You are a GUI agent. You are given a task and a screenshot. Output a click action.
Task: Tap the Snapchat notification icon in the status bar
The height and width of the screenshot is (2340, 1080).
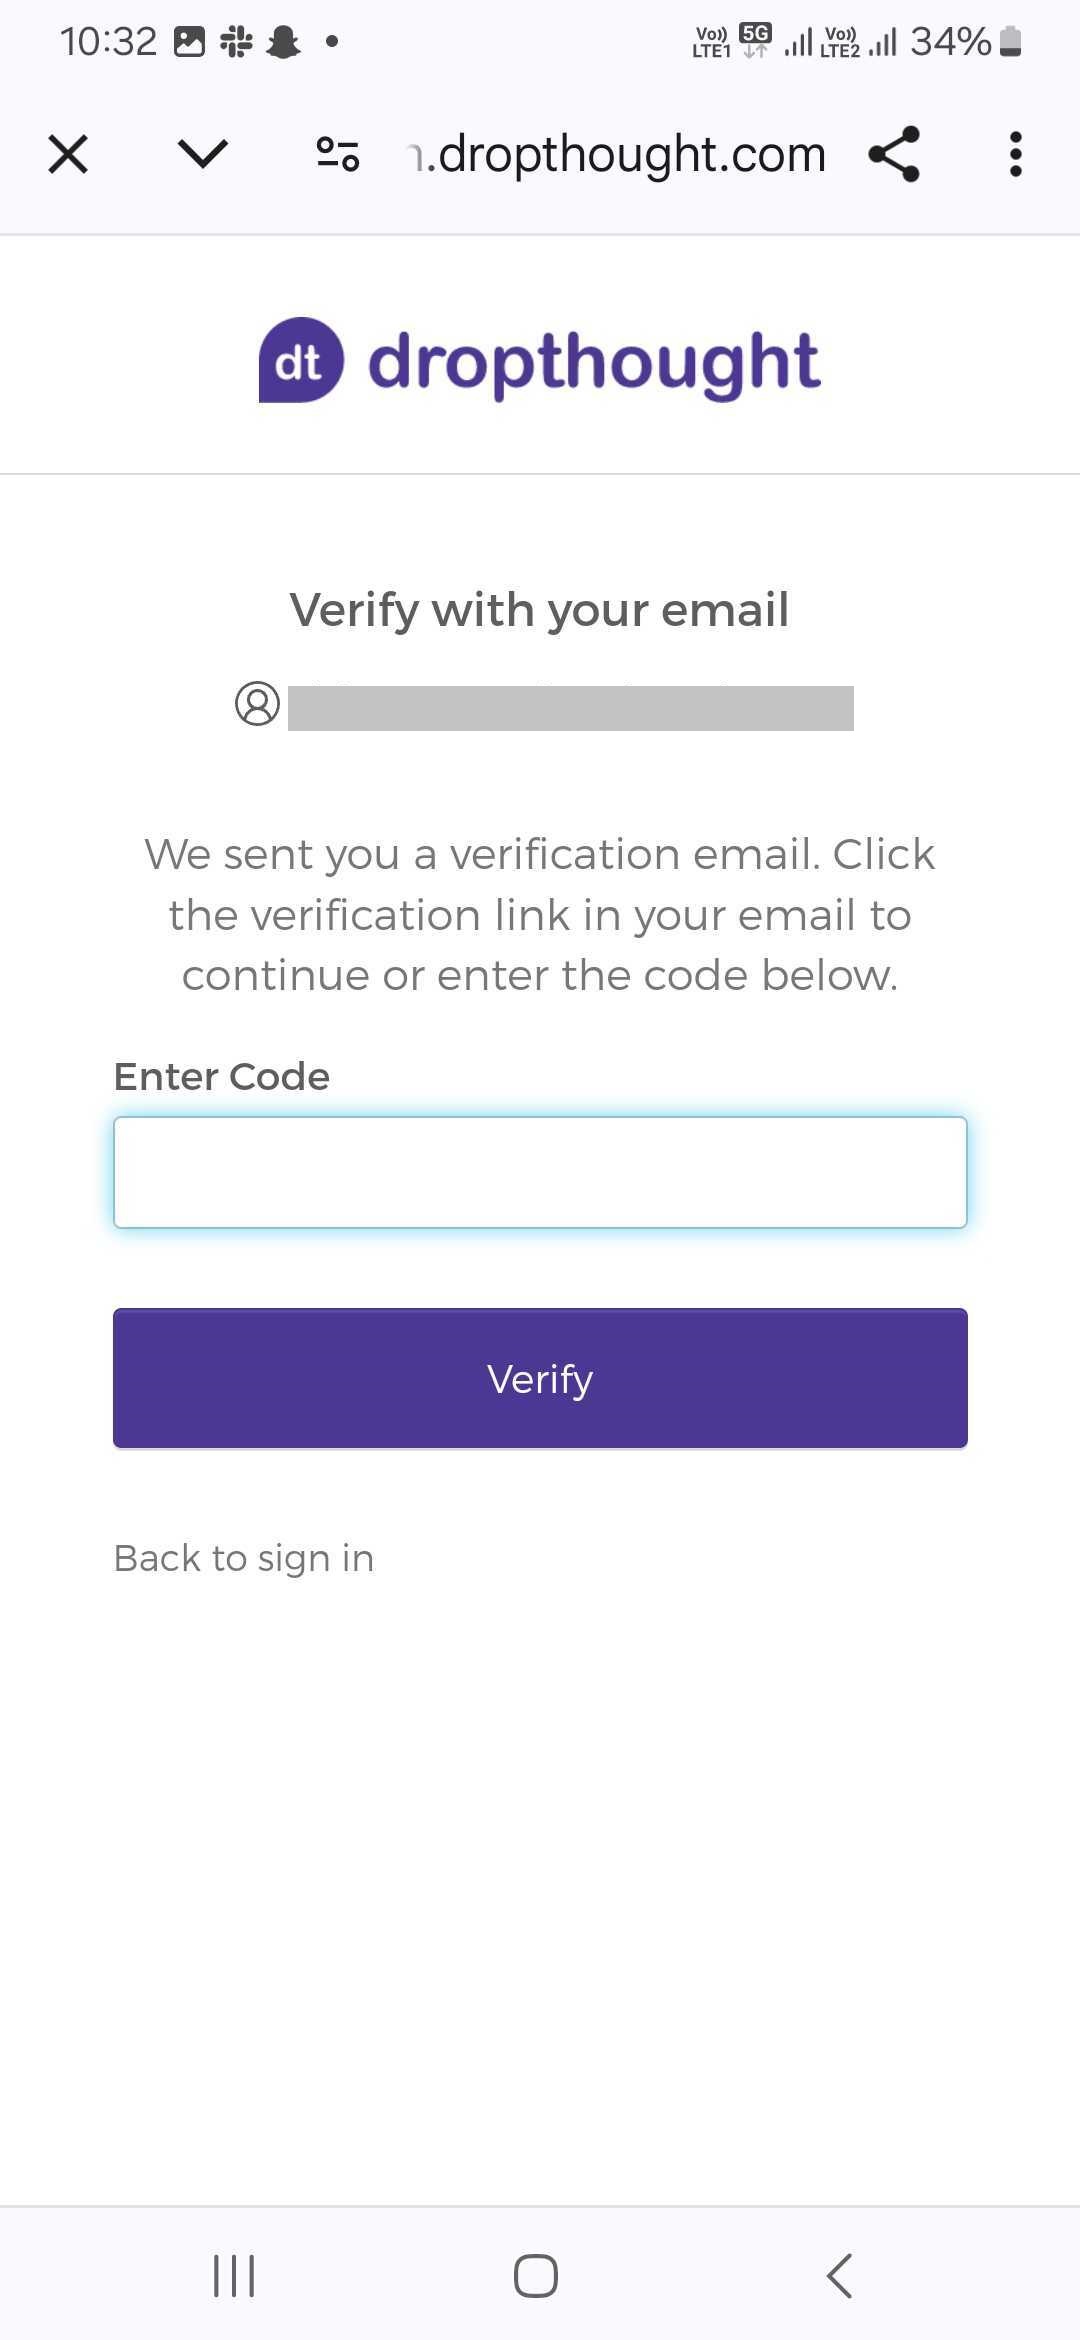283,40
